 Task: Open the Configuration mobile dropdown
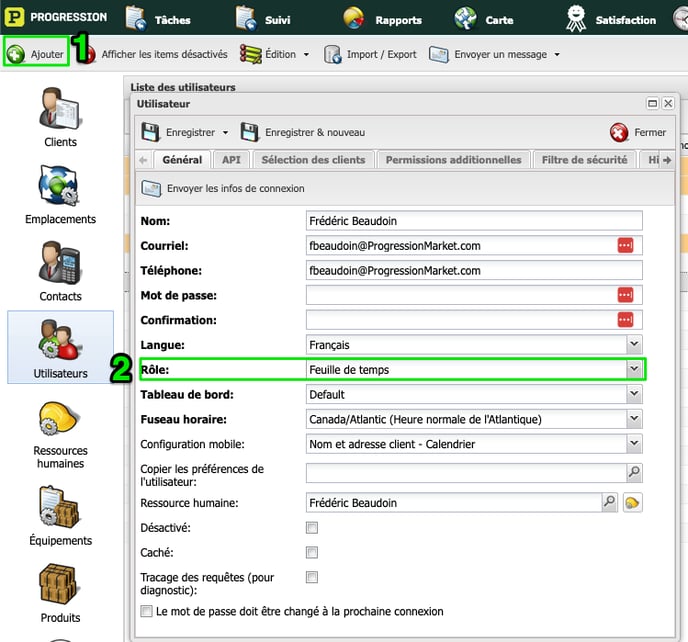click(634, 444)
